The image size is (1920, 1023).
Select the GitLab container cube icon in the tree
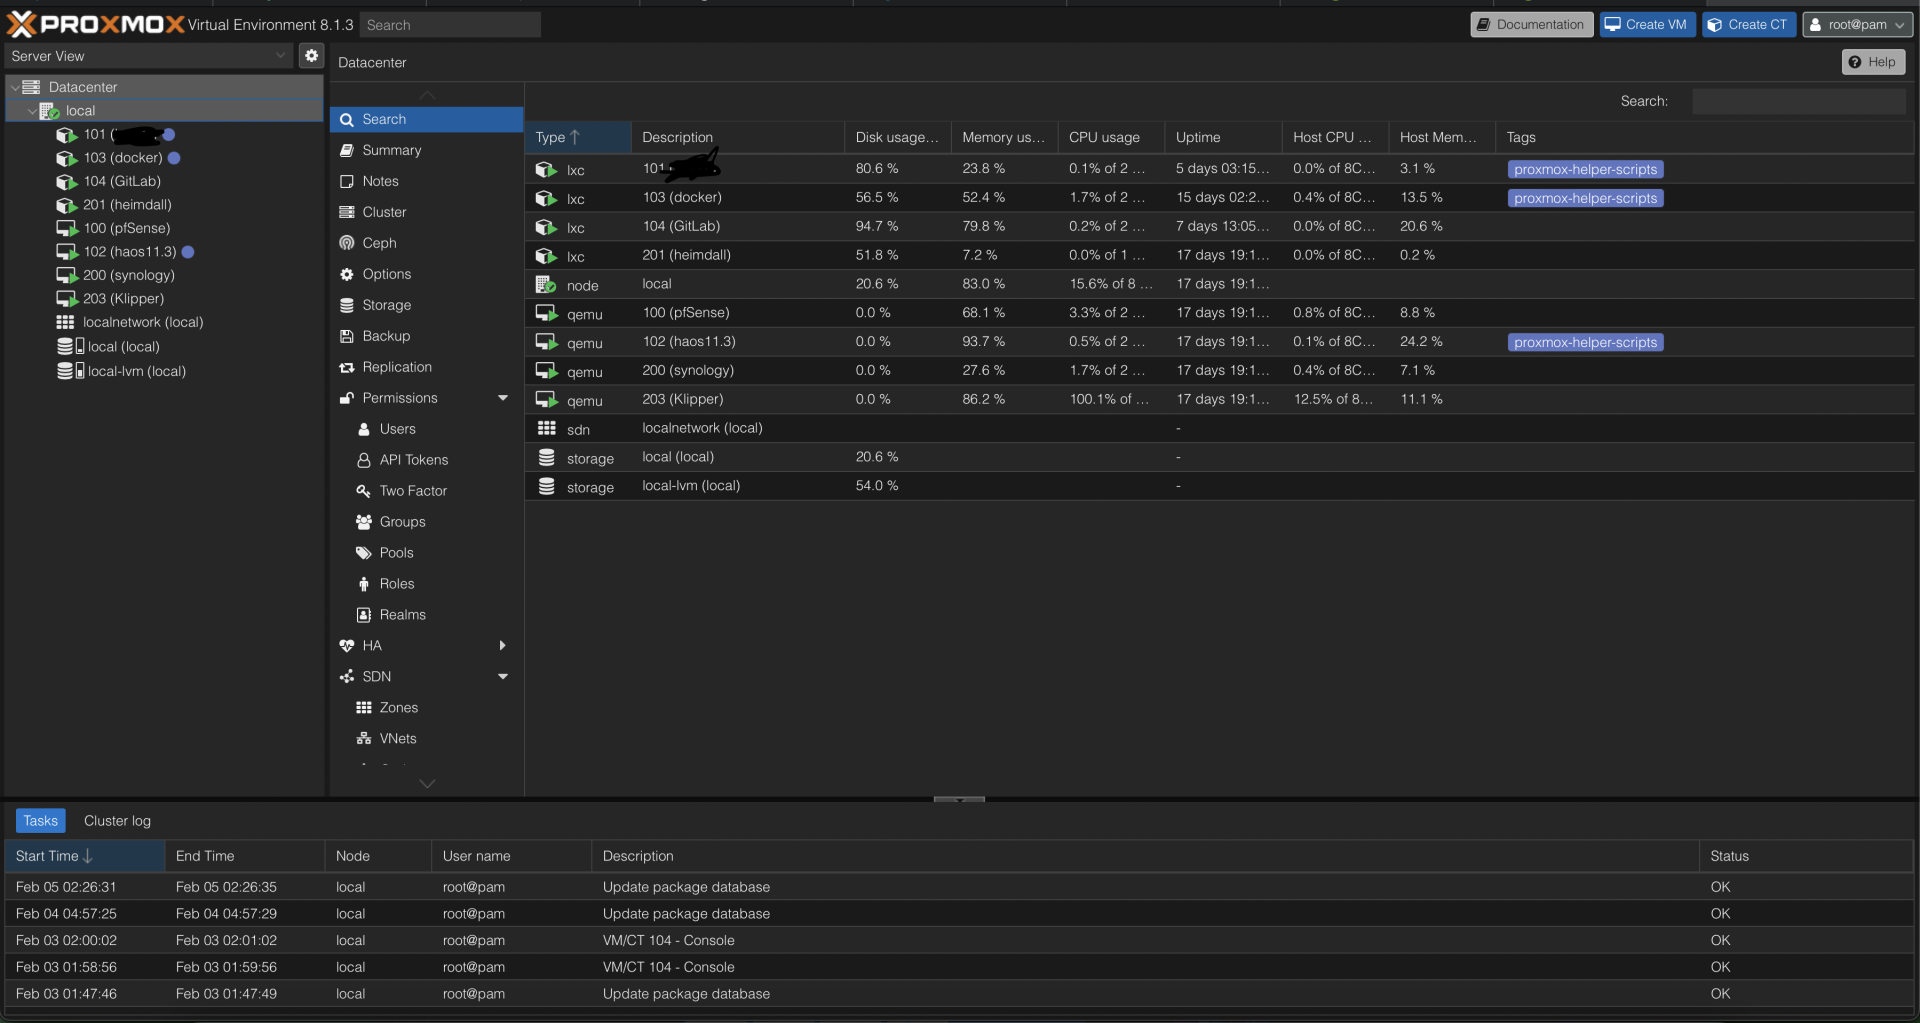67,181
